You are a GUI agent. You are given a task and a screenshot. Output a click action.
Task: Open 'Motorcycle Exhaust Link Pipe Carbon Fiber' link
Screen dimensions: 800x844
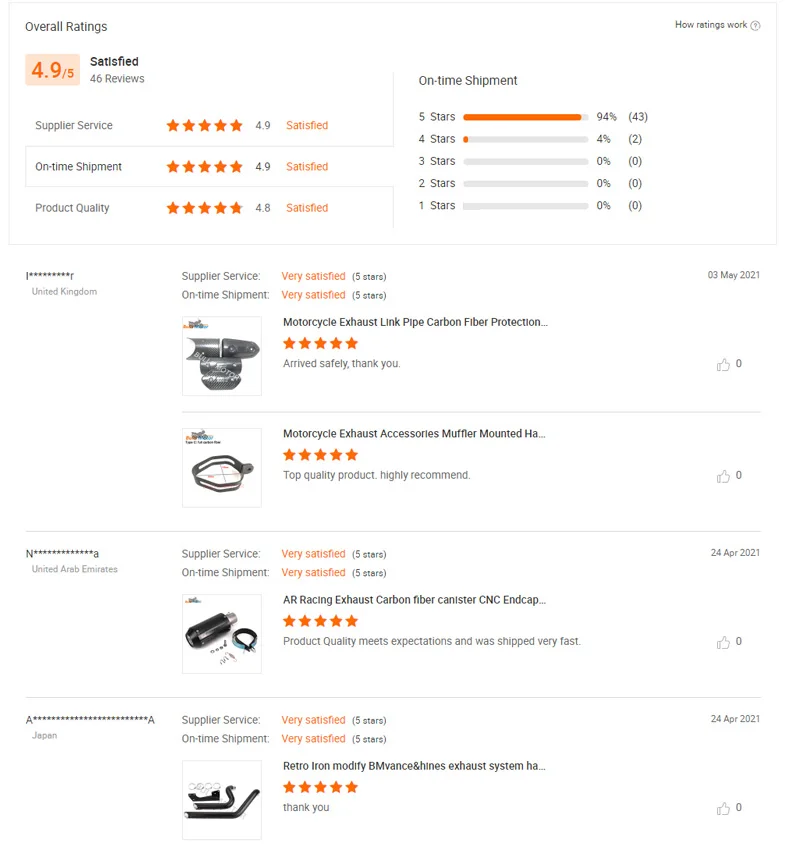coord(415,322)
